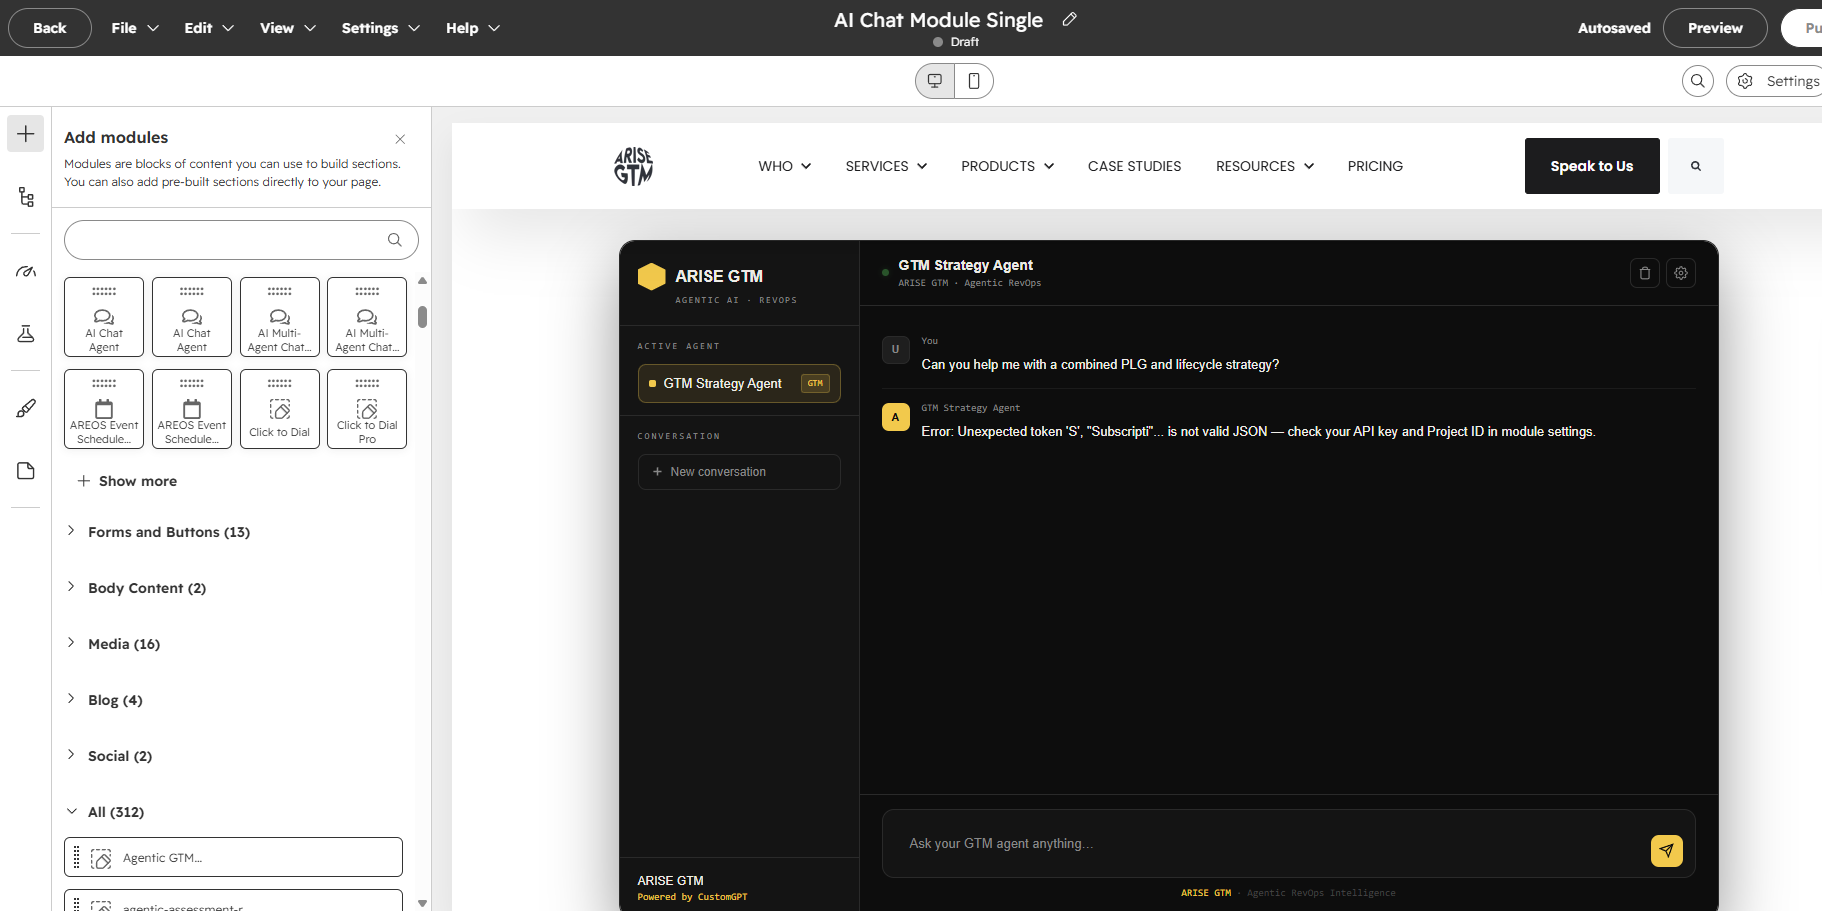Open the RESOURCES dropdown in site nav
The height and width of the screenshot is (911, 1822).
point(1265,166)
